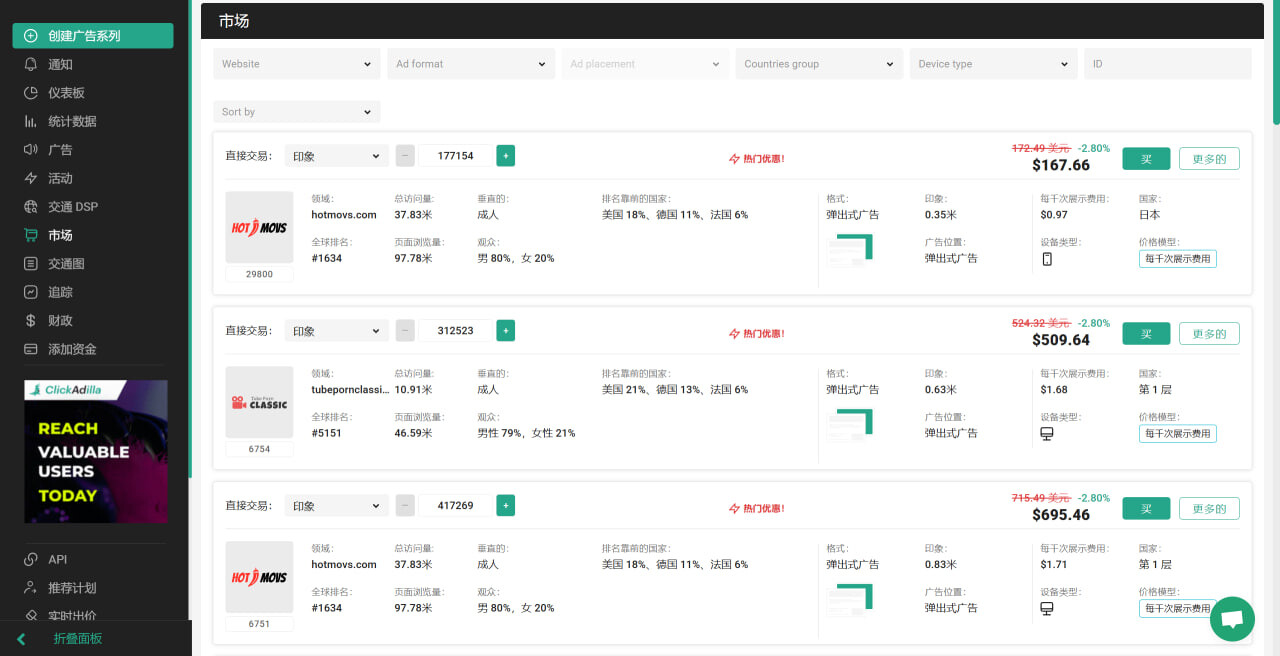Screen dimensions: 1280x656
Task: Click the 追踪 chart icon
Action: click(x=31, y=292)
